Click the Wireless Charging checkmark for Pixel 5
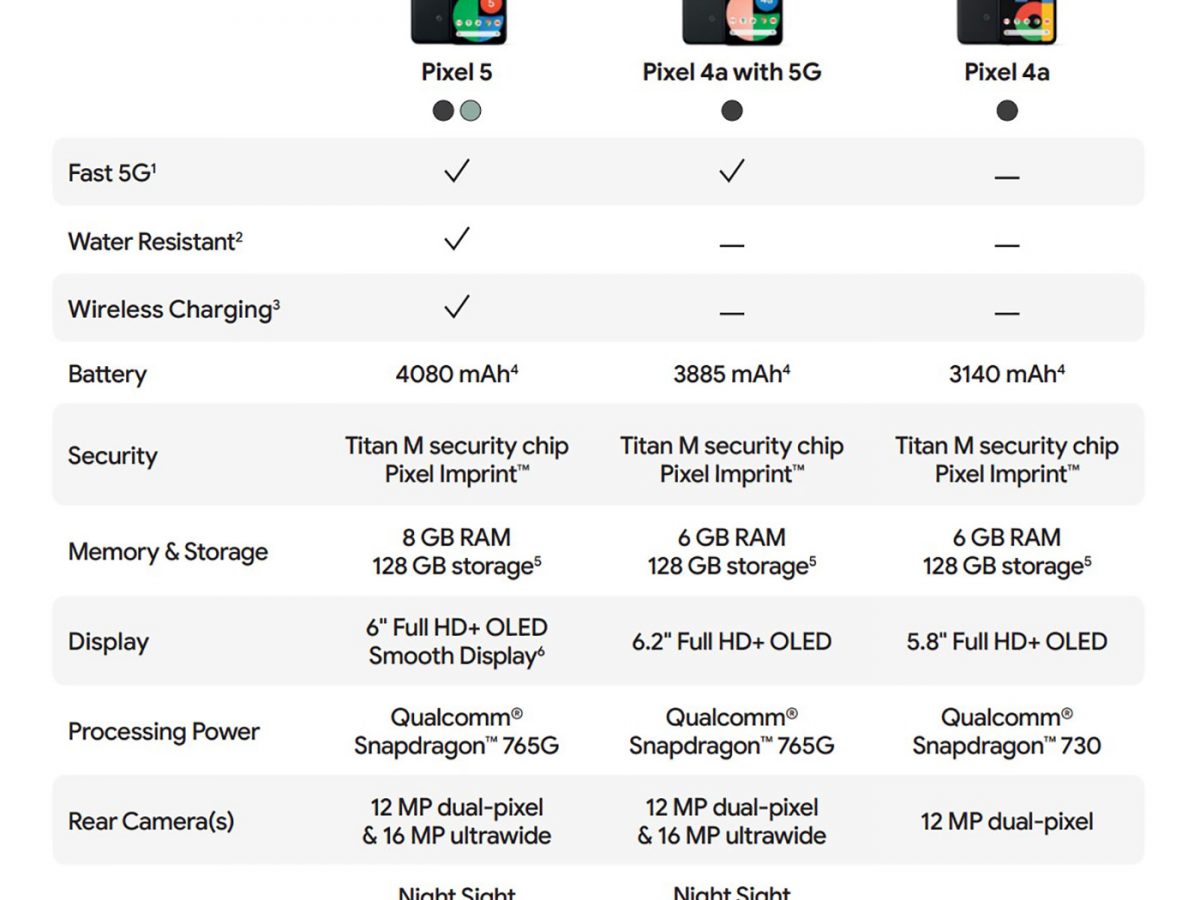Screen dimensions: 1200x900 (457, 307)
